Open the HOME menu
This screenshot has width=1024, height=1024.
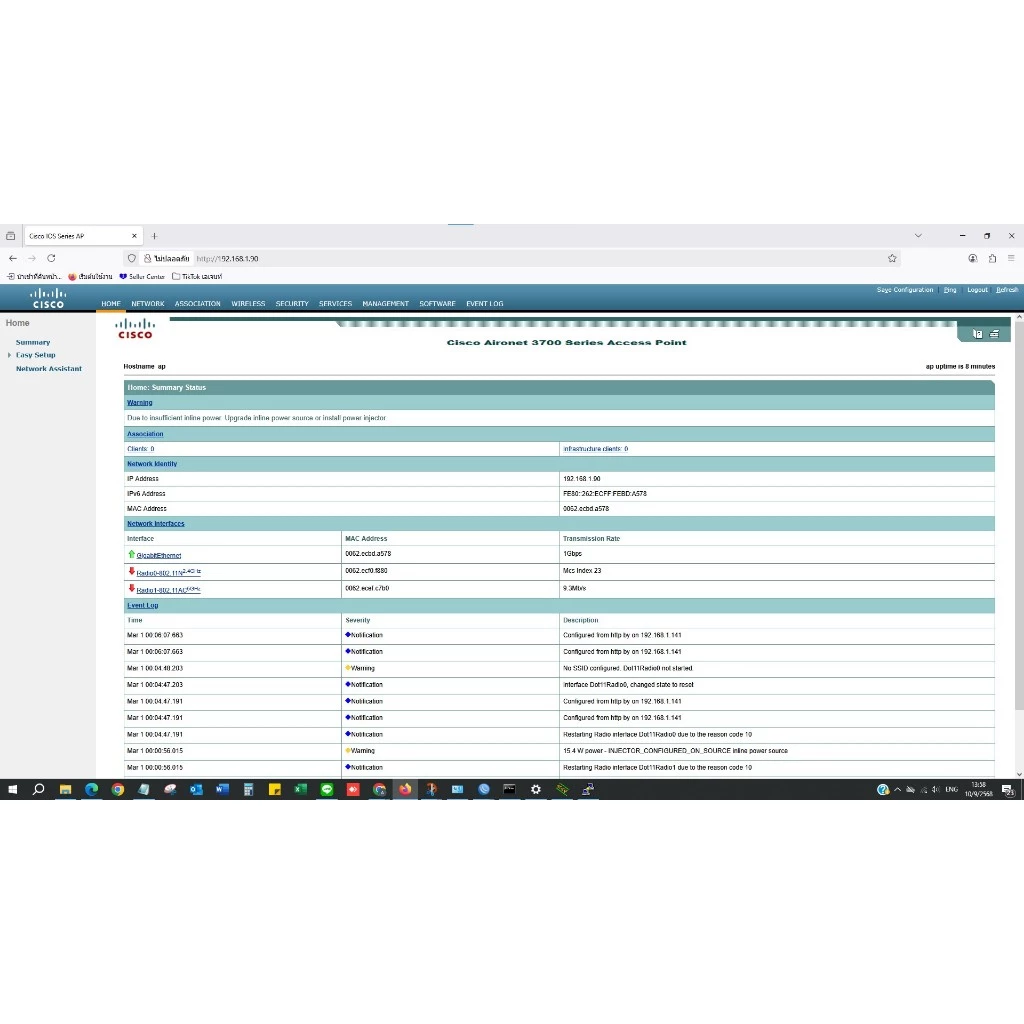111,304
